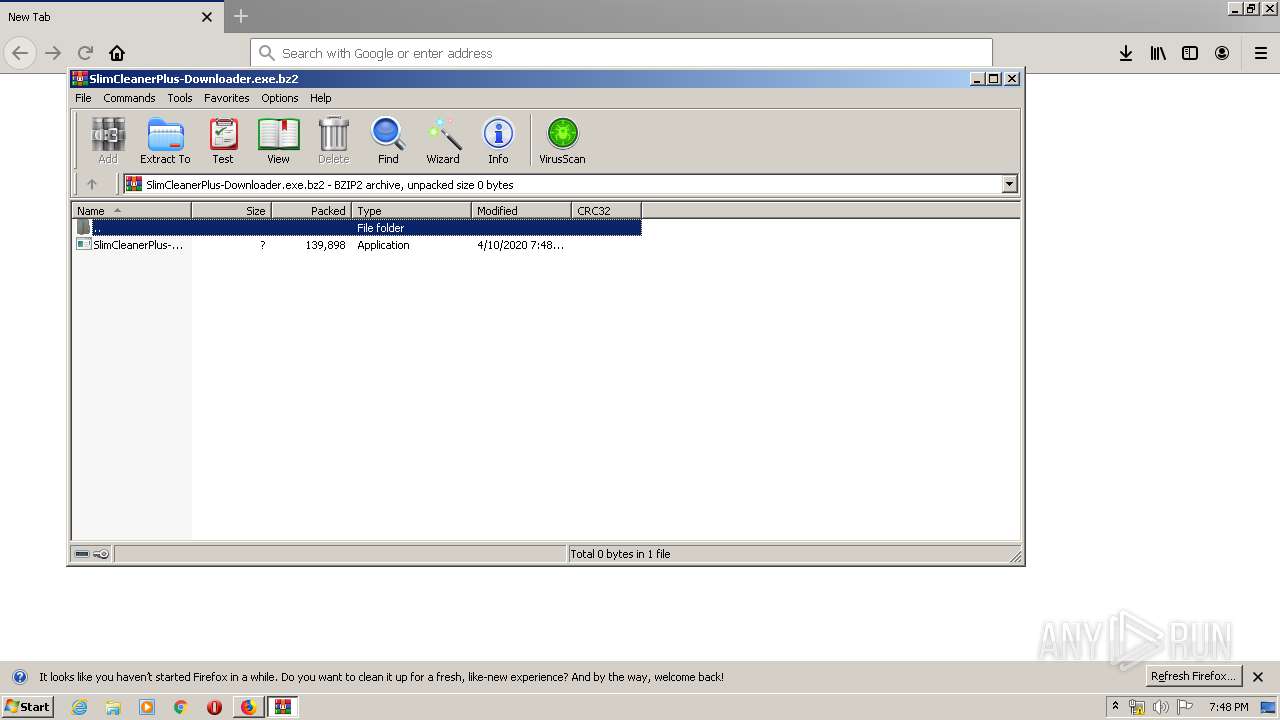Sort by Name column header

(131, 210)
